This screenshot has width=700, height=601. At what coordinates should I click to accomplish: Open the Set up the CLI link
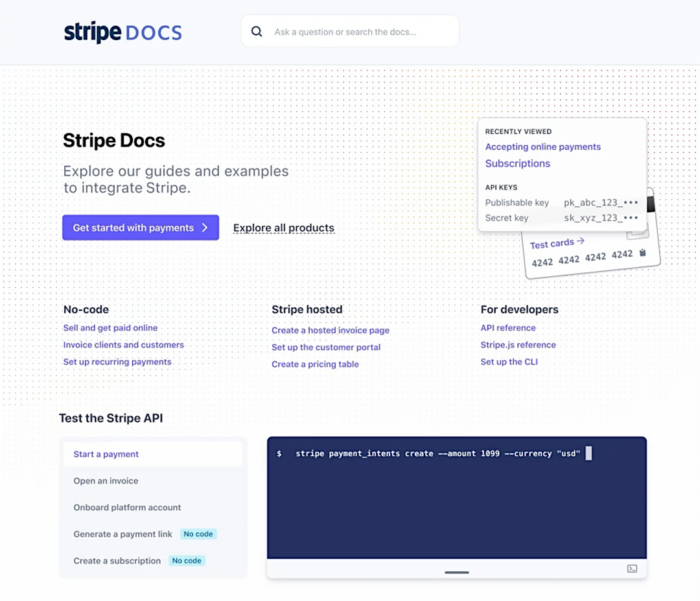(509, 362)
